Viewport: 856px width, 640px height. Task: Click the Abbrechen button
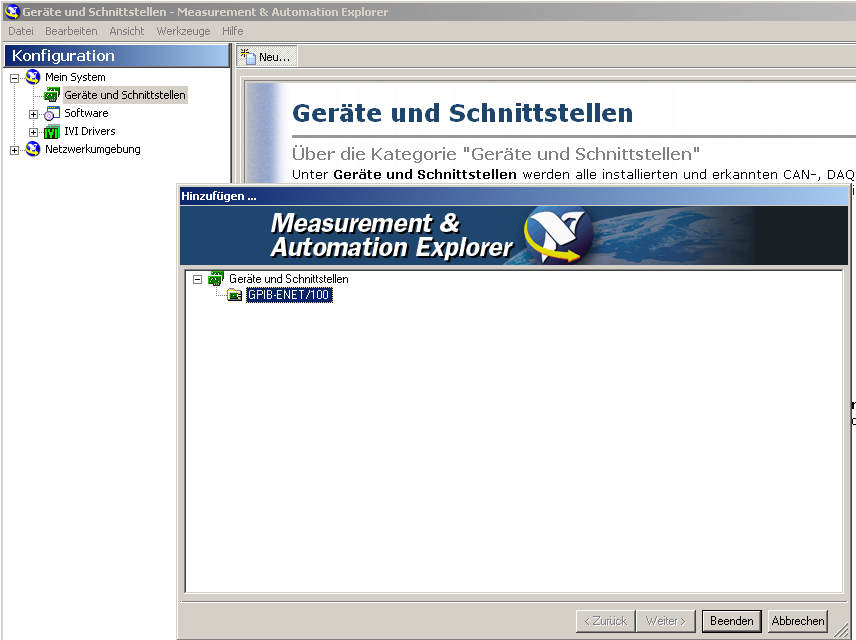pos(798,621)
